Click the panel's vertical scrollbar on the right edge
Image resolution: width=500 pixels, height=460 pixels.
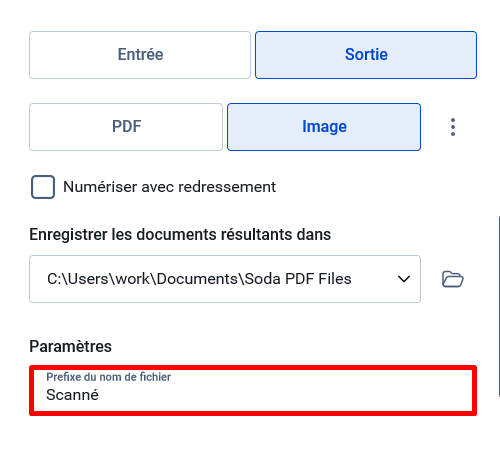click(499, 306)
